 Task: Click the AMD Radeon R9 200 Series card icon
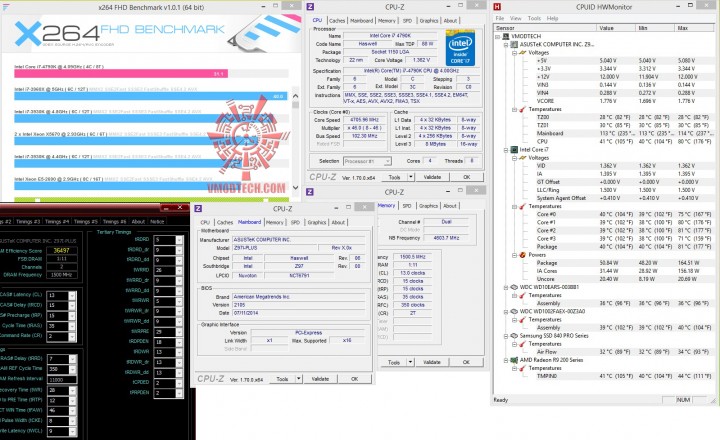tap(514, 360)
